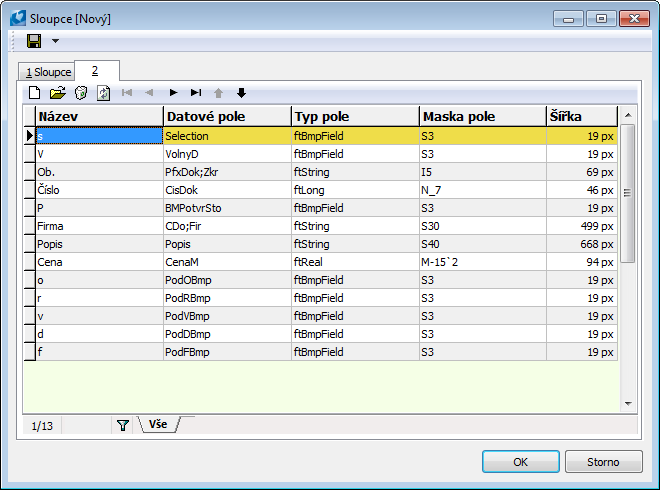Delete record with trash bin icon
Image resolution: width=660 pixels, height=490 pixels.
[81, 93]
